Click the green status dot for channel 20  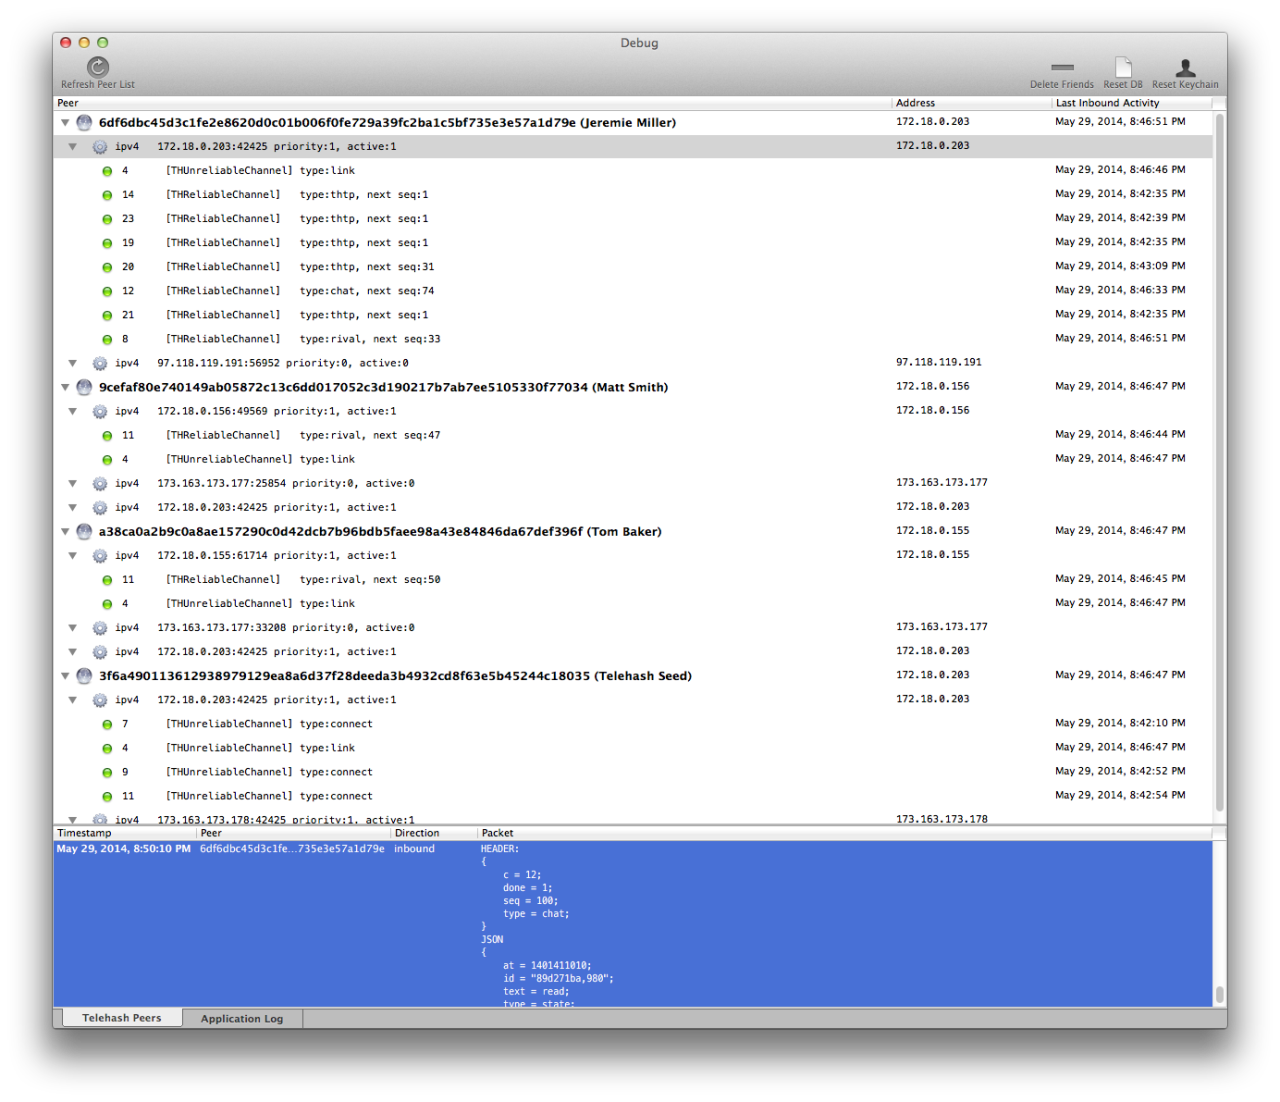[107, 268]
